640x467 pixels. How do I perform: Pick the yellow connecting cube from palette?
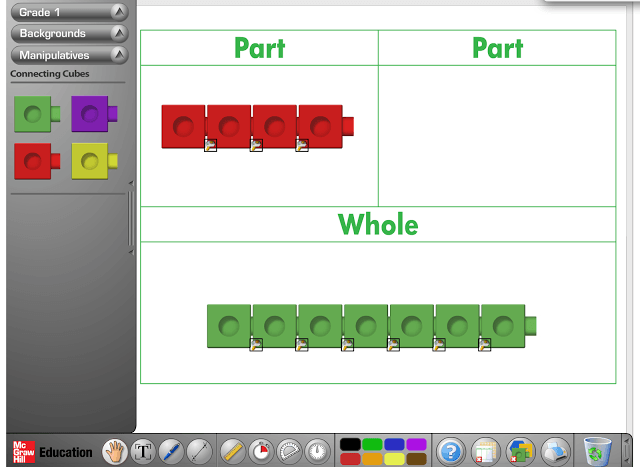pyautogui.click(x=94, y=161)
